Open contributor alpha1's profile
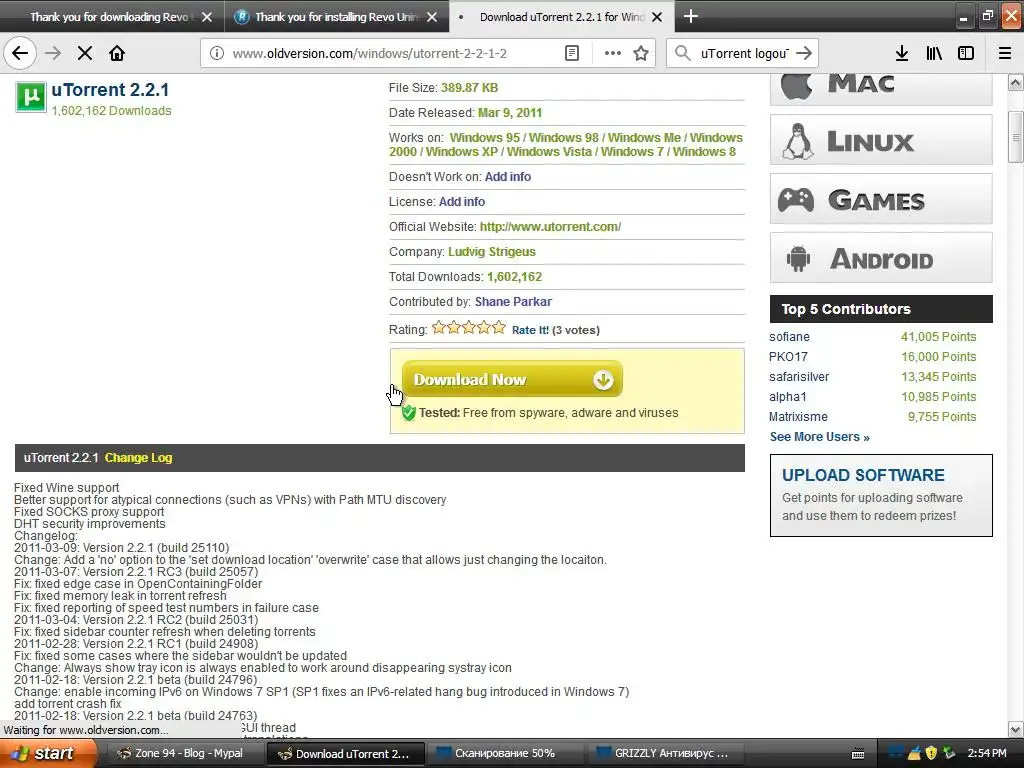The height and width of the screenshot is (768, 1024). click(788, 397)
